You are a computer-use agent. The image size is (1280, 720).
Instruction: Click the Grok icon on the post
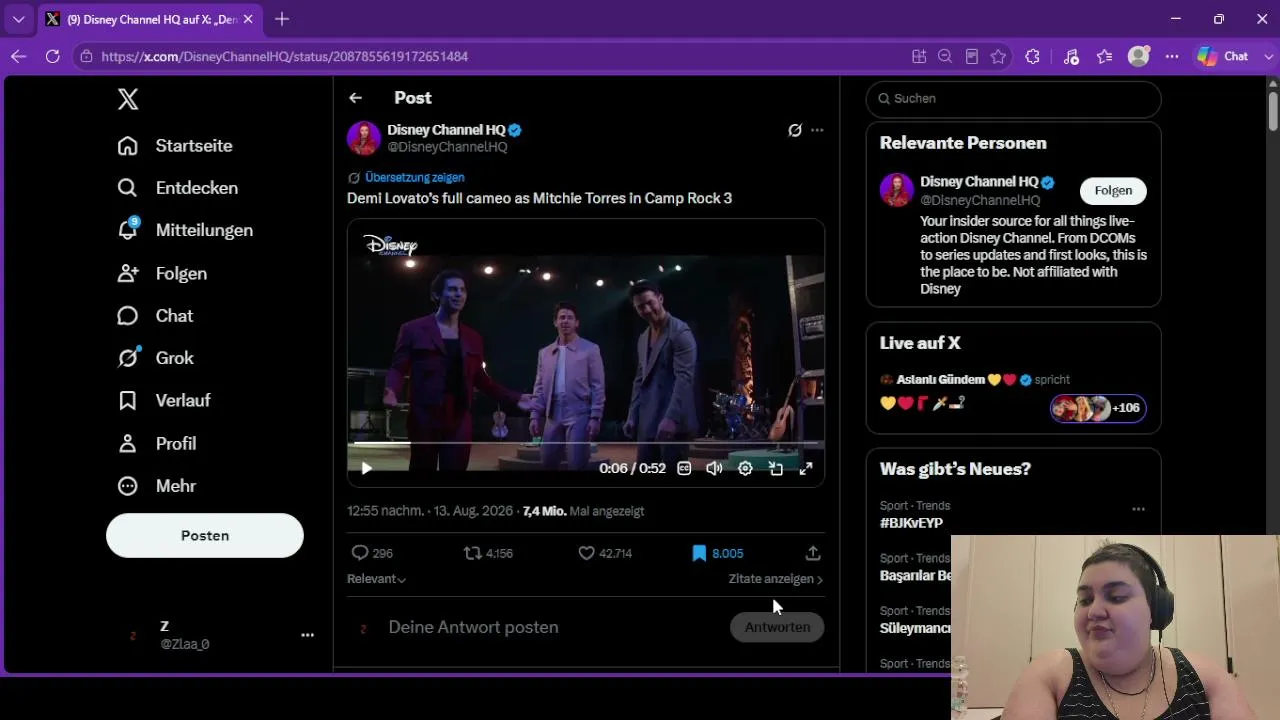(x=795, y=130)
